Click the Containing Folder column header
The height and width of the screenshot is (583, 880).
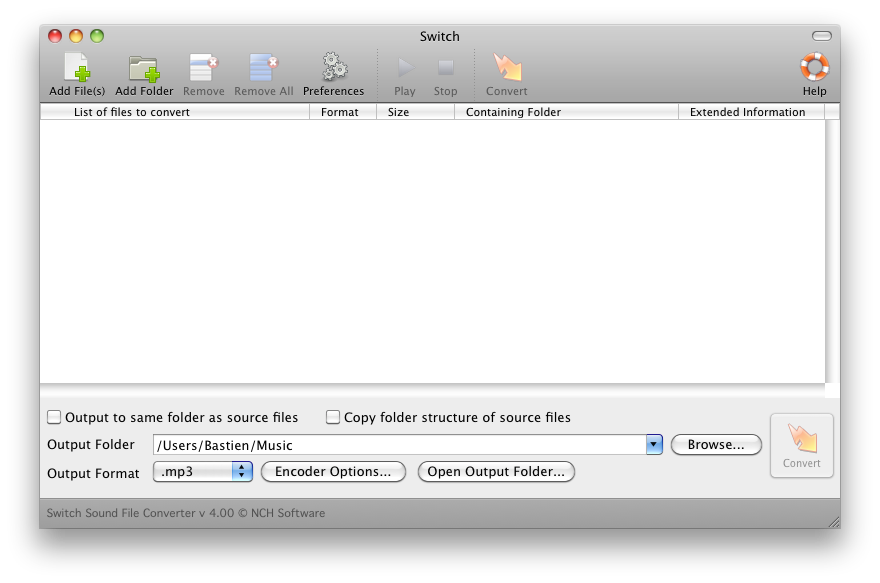tap(566, 112)
